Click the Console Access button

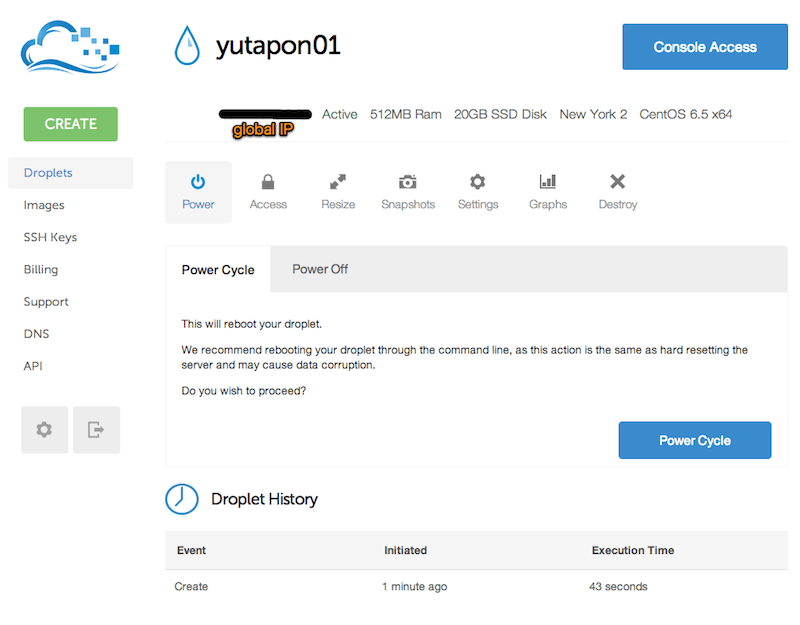pos(705,47)
